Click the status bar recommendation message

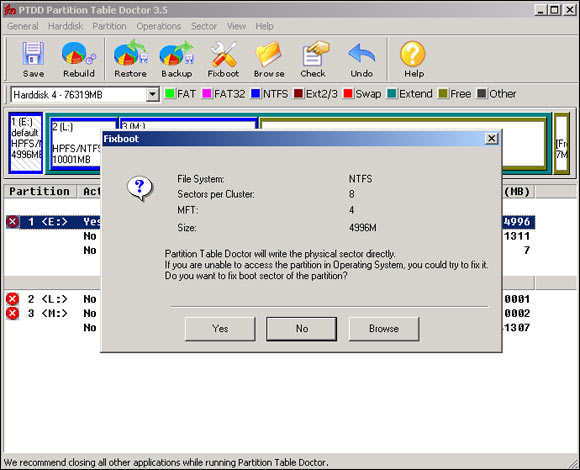coord(166,463)
